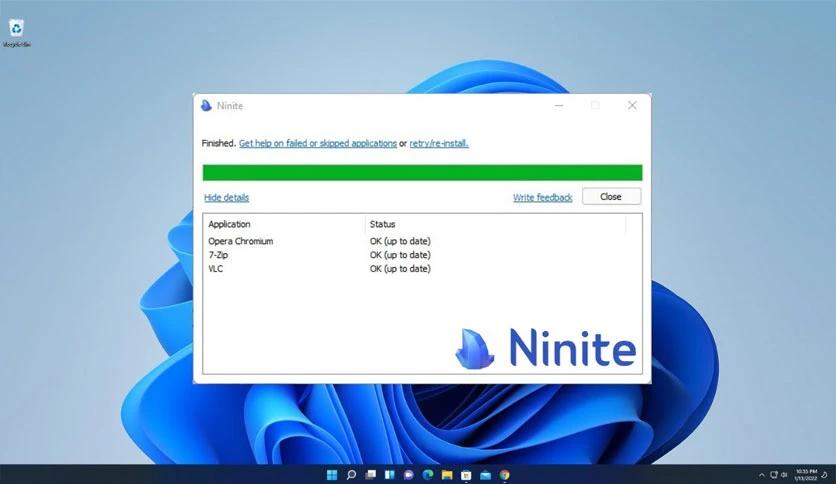Screen dimensions: 836x484
Task: Open Google Chrome from the taskbar
Action: (x=504, y=474)
